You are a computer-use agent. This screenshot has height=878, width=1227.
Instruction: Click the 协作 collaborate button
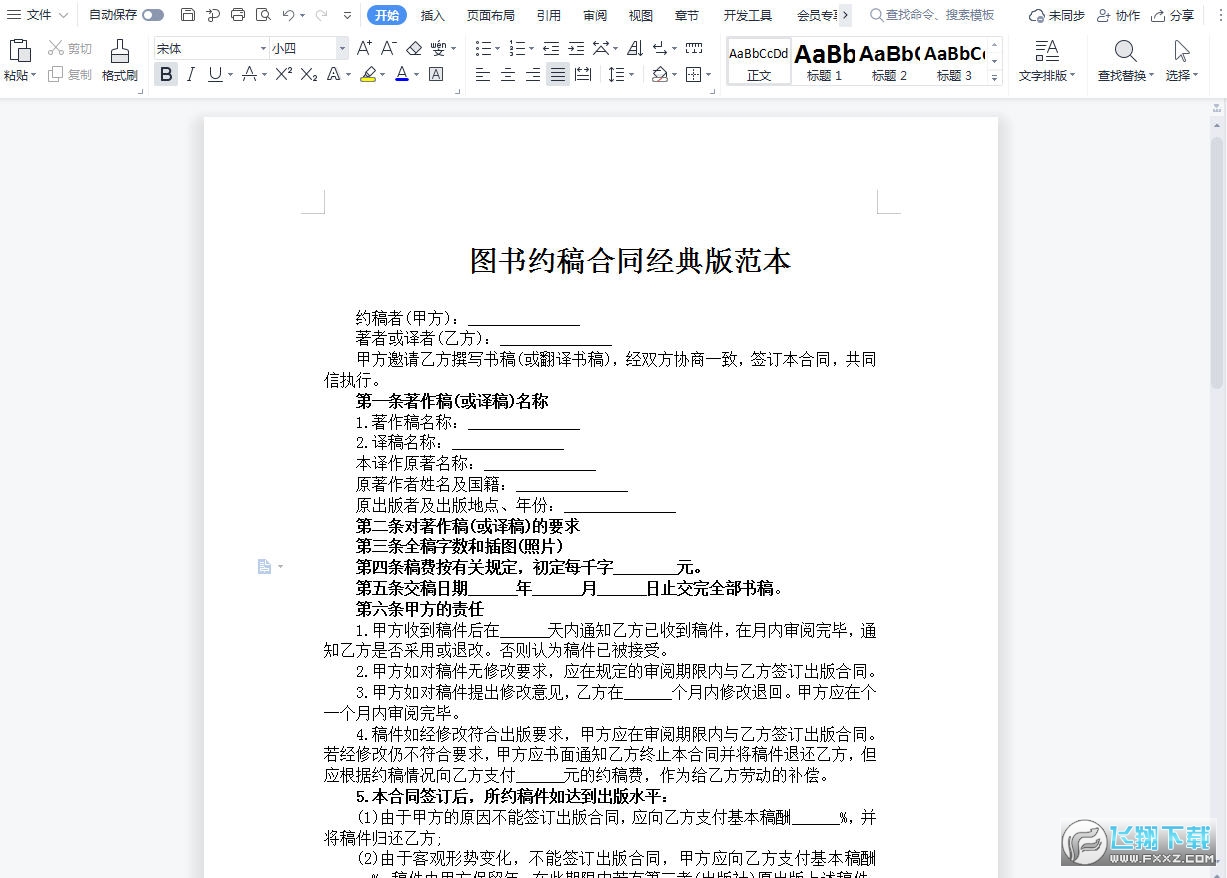tap(1118, 15)
